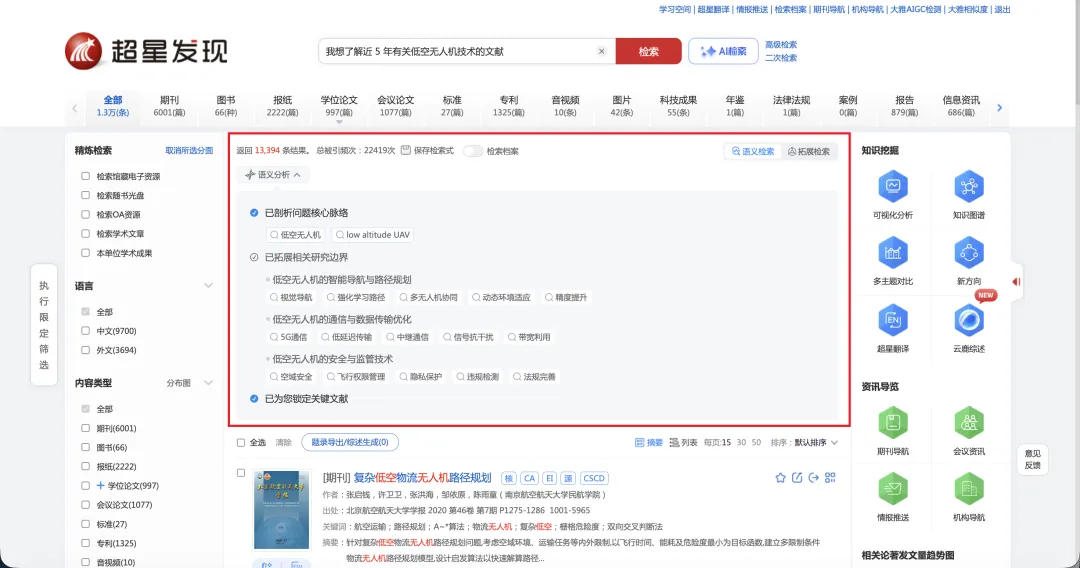Collapse the 语言 filter section

208,286
